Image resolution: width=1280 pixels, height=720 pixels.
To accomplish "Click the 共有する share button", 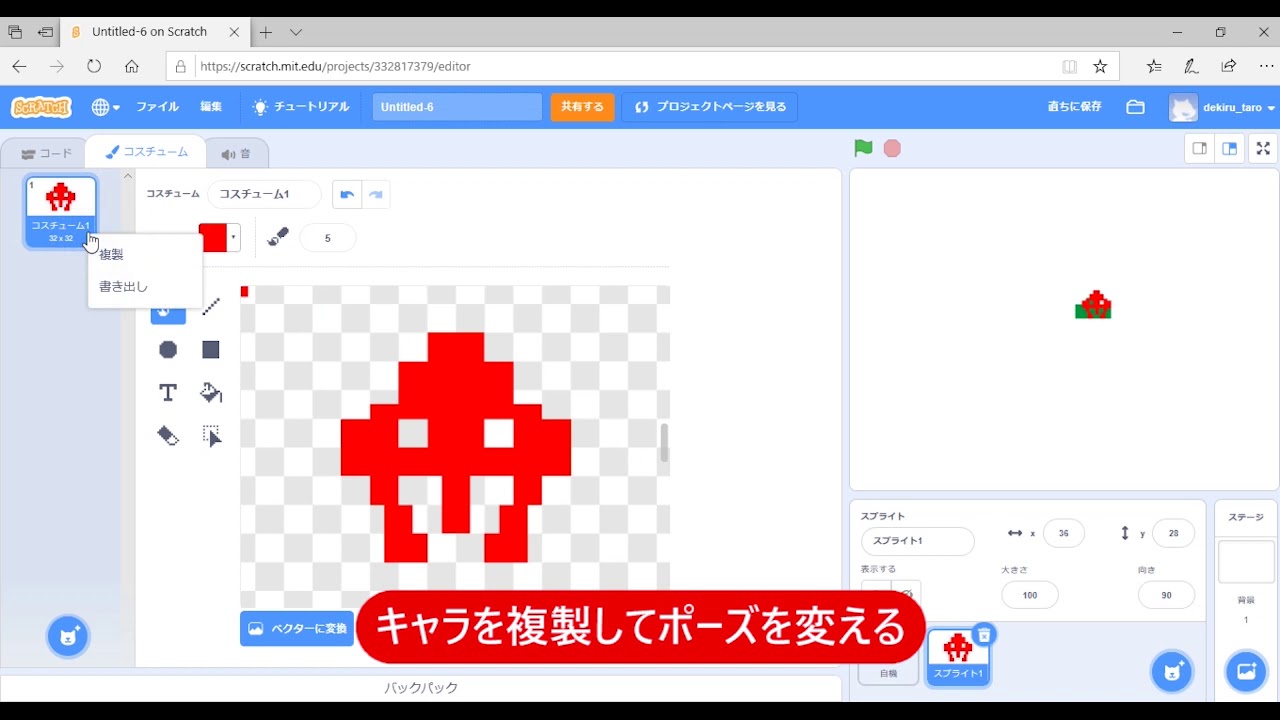I will [x=582, y=107].
